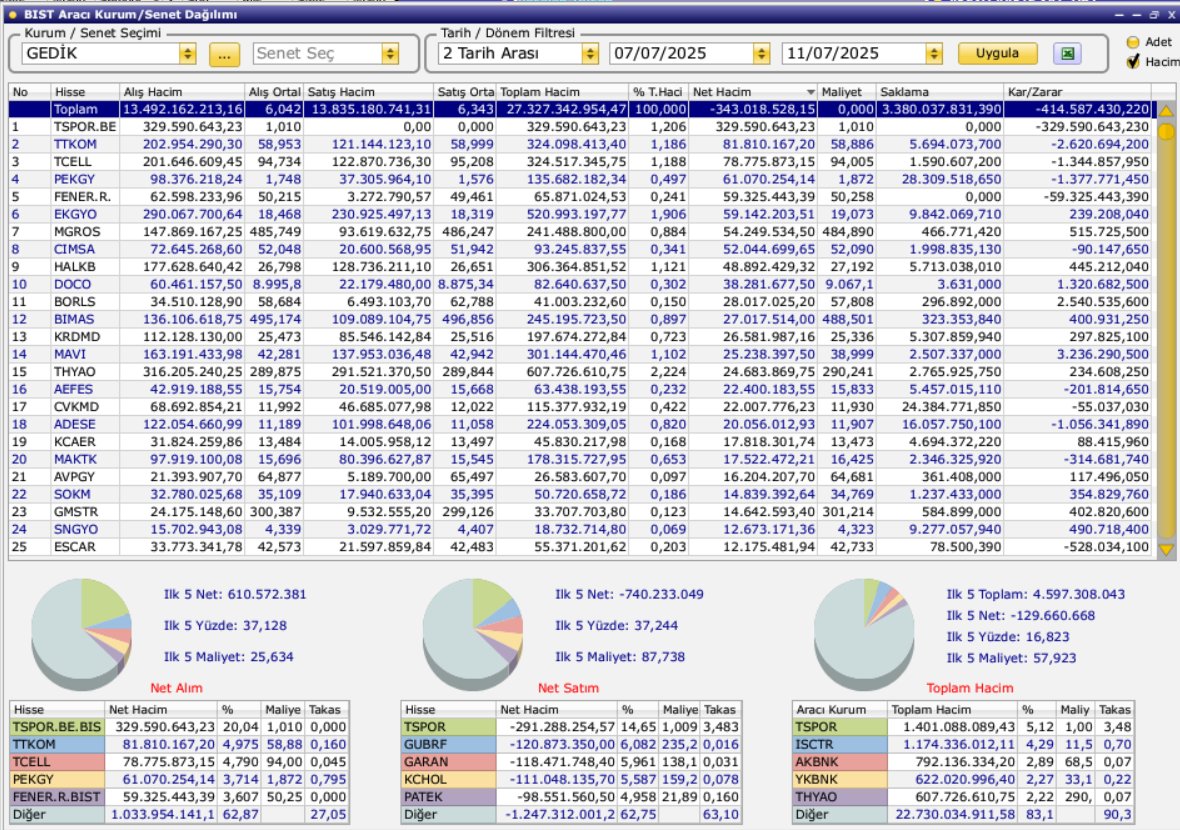Select the THYAO row in main table
The image size is (1180, 830).
(x=580, y=372)
